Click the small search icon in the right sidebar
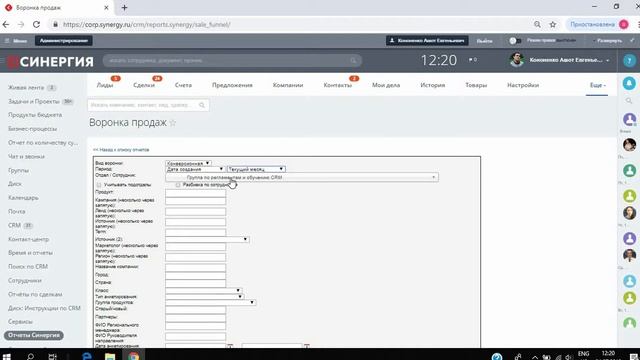The image size is (640, 360). coord(629,101)
